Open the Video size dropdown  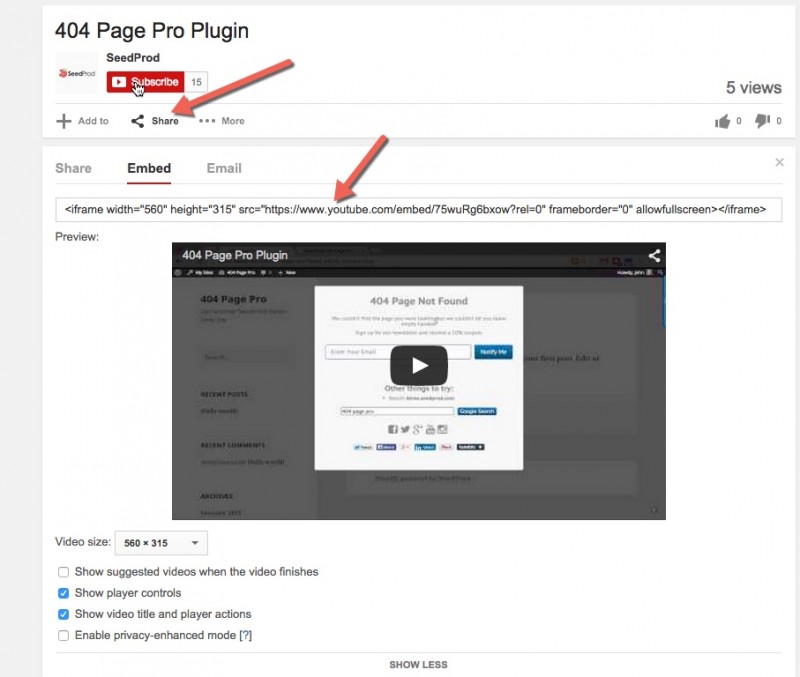click(x=158, y=542)
